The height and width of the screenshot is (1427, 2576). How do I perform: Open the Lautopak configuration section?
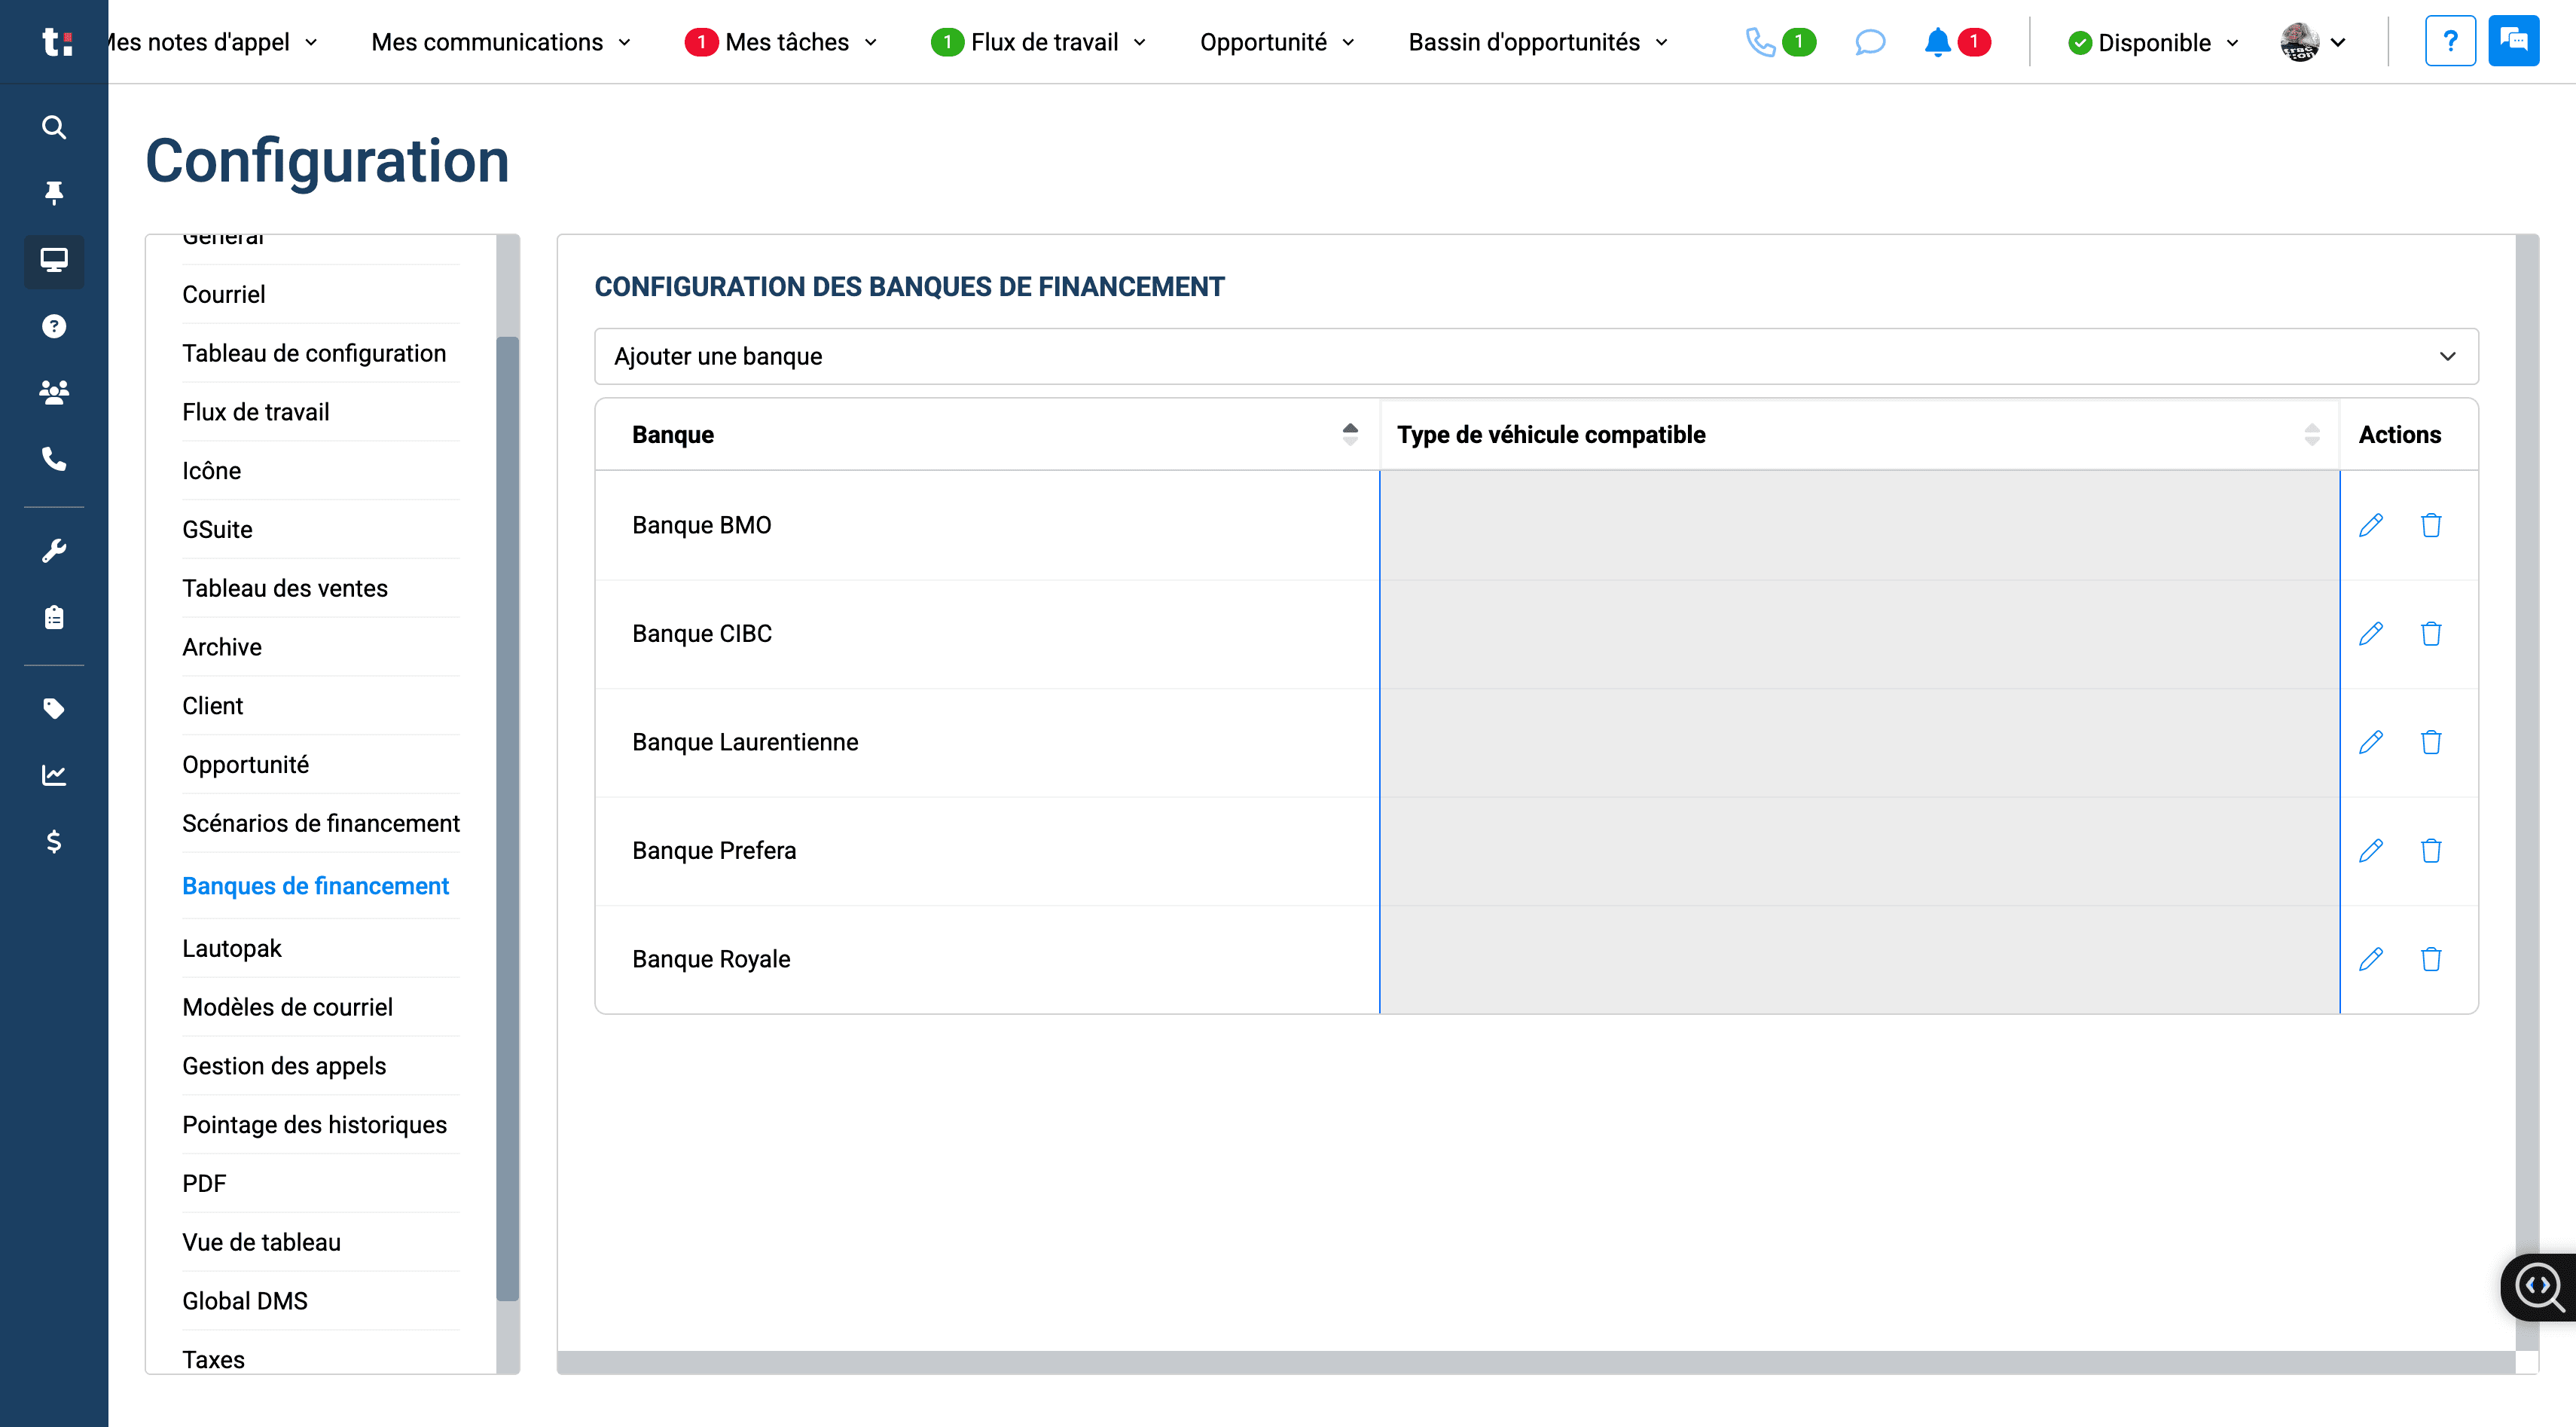(232, 948)
